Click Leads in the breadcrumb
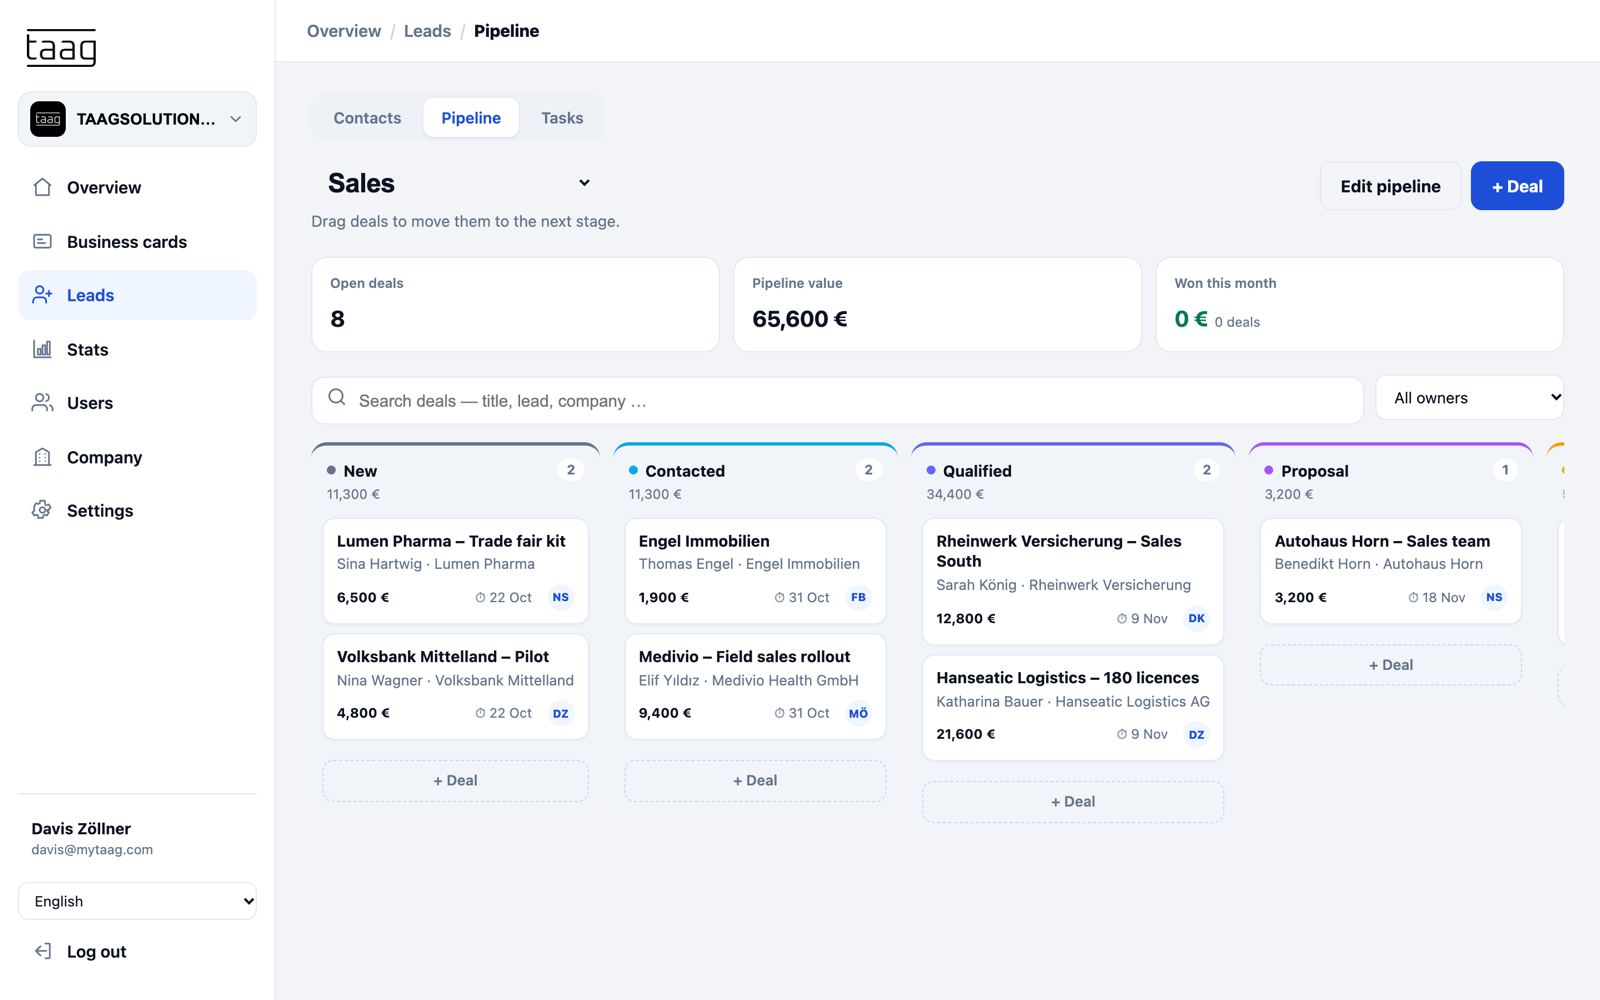 click(427, 31)
